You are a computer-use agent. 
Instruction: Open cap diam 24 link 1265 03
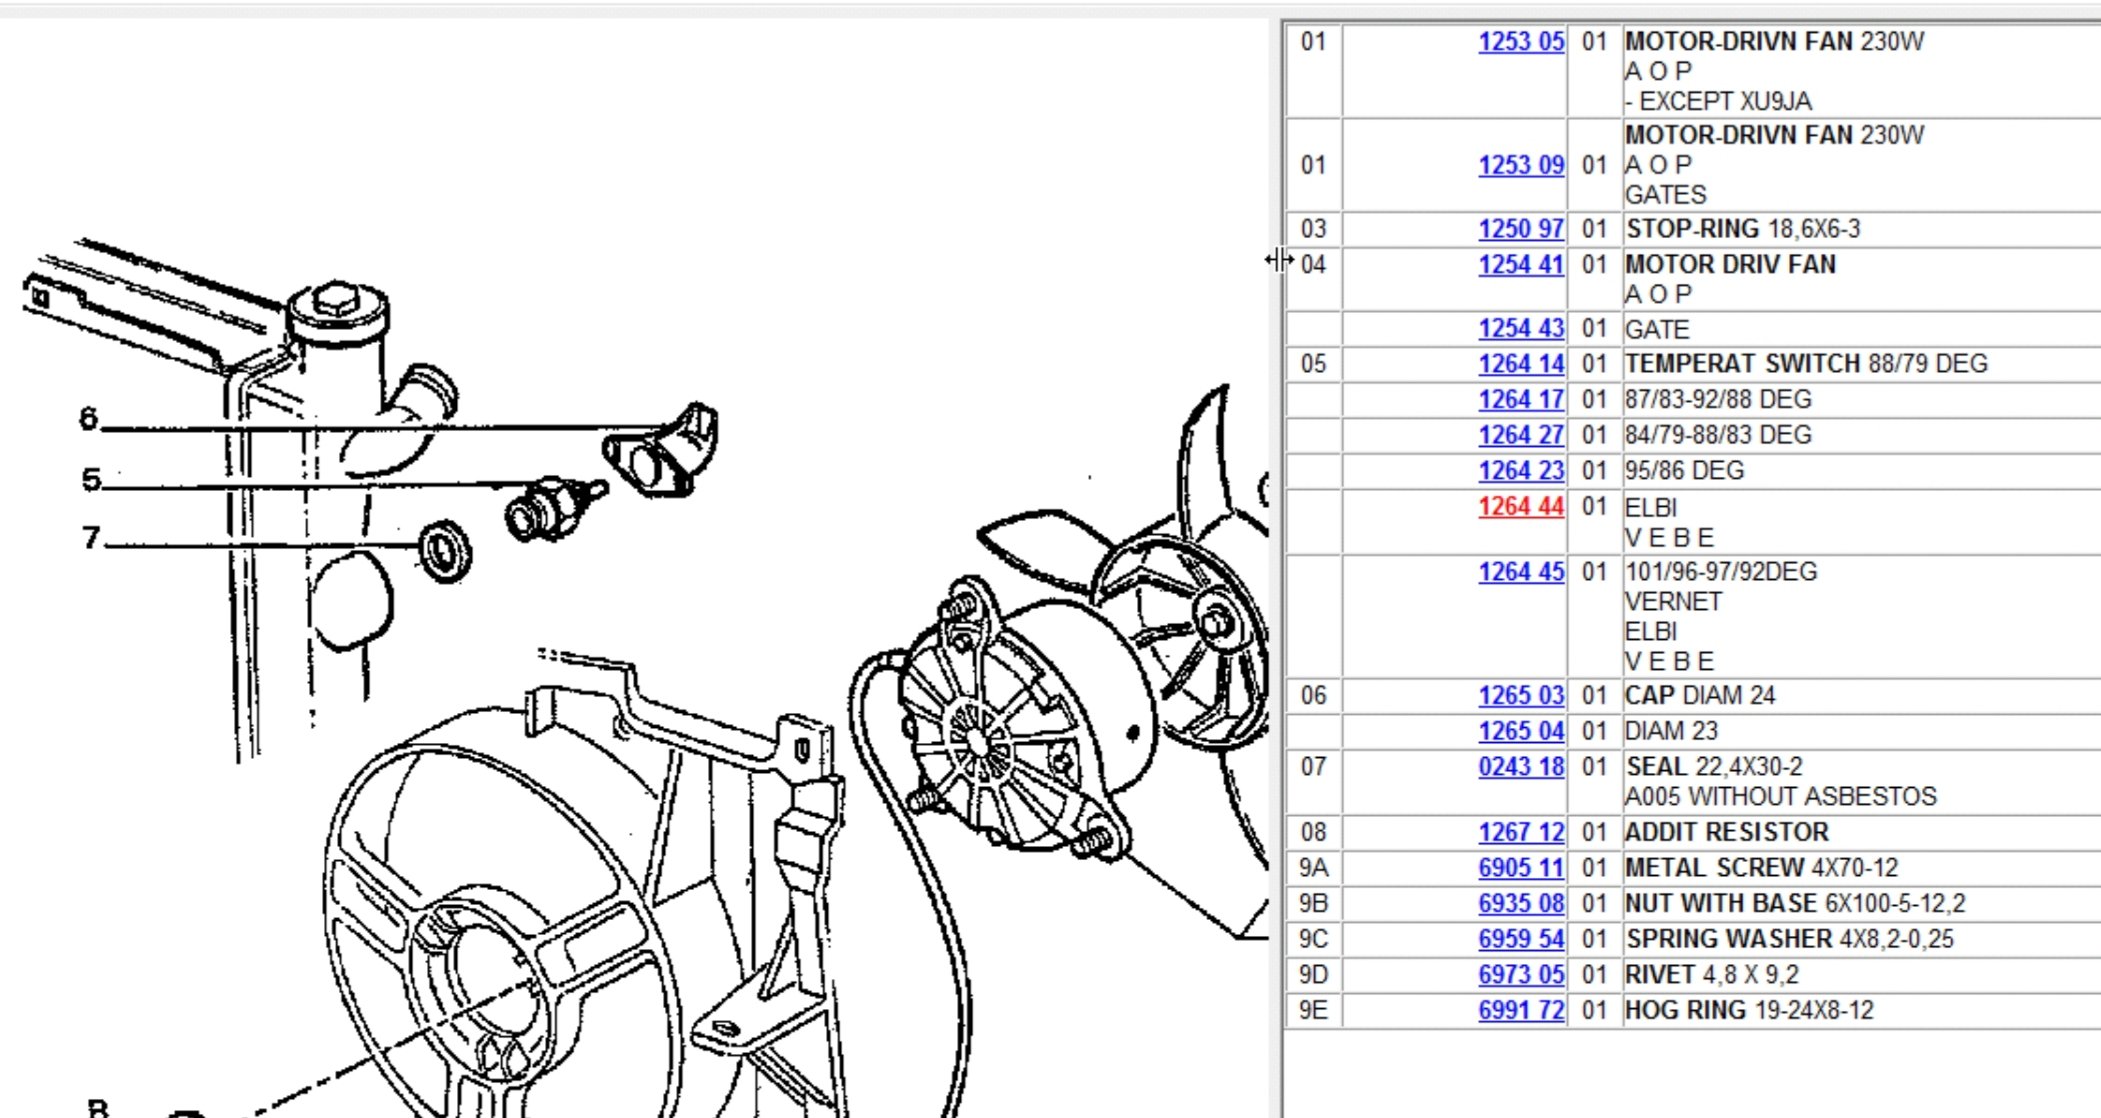(1521, 696)
